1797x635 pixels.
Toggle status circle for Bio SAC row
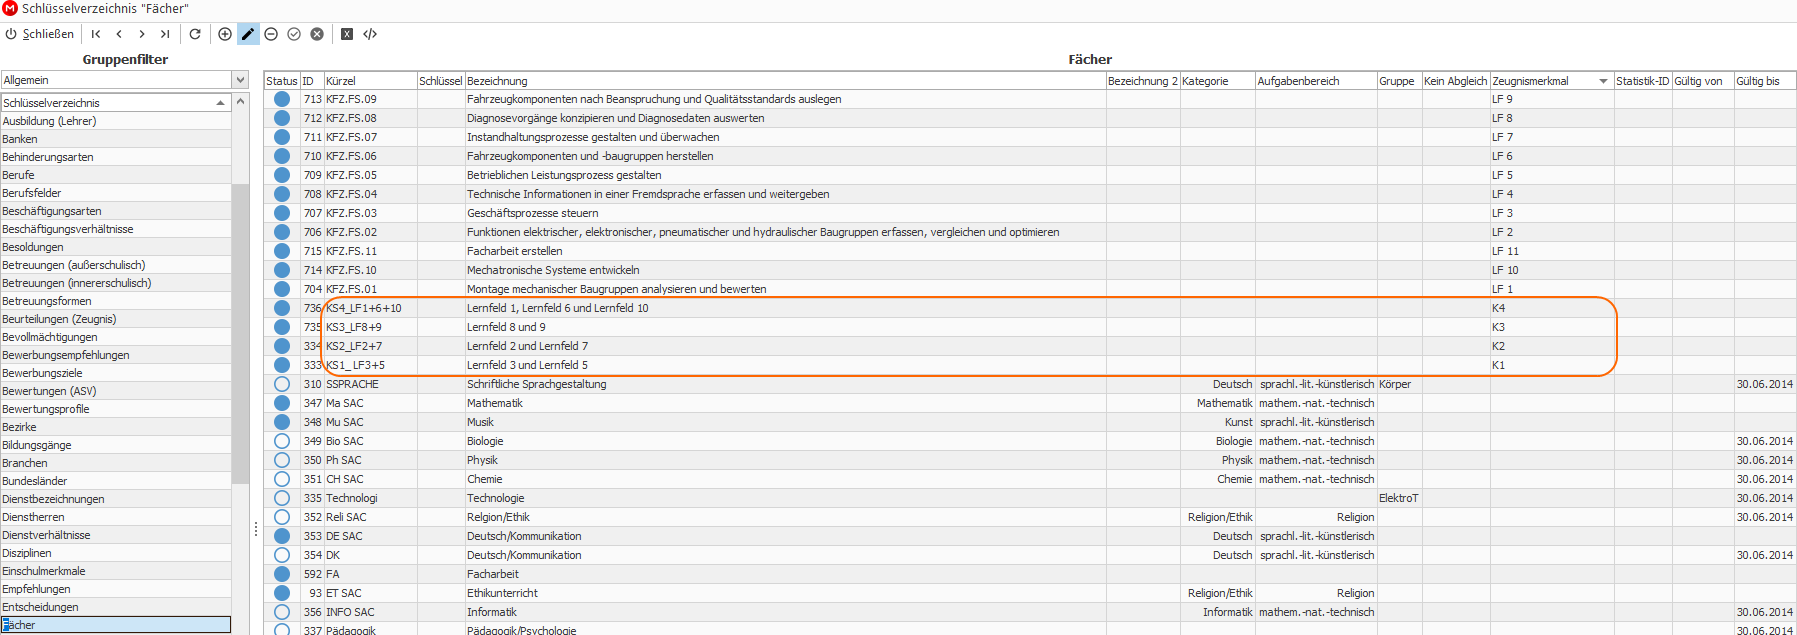point(282,441)
